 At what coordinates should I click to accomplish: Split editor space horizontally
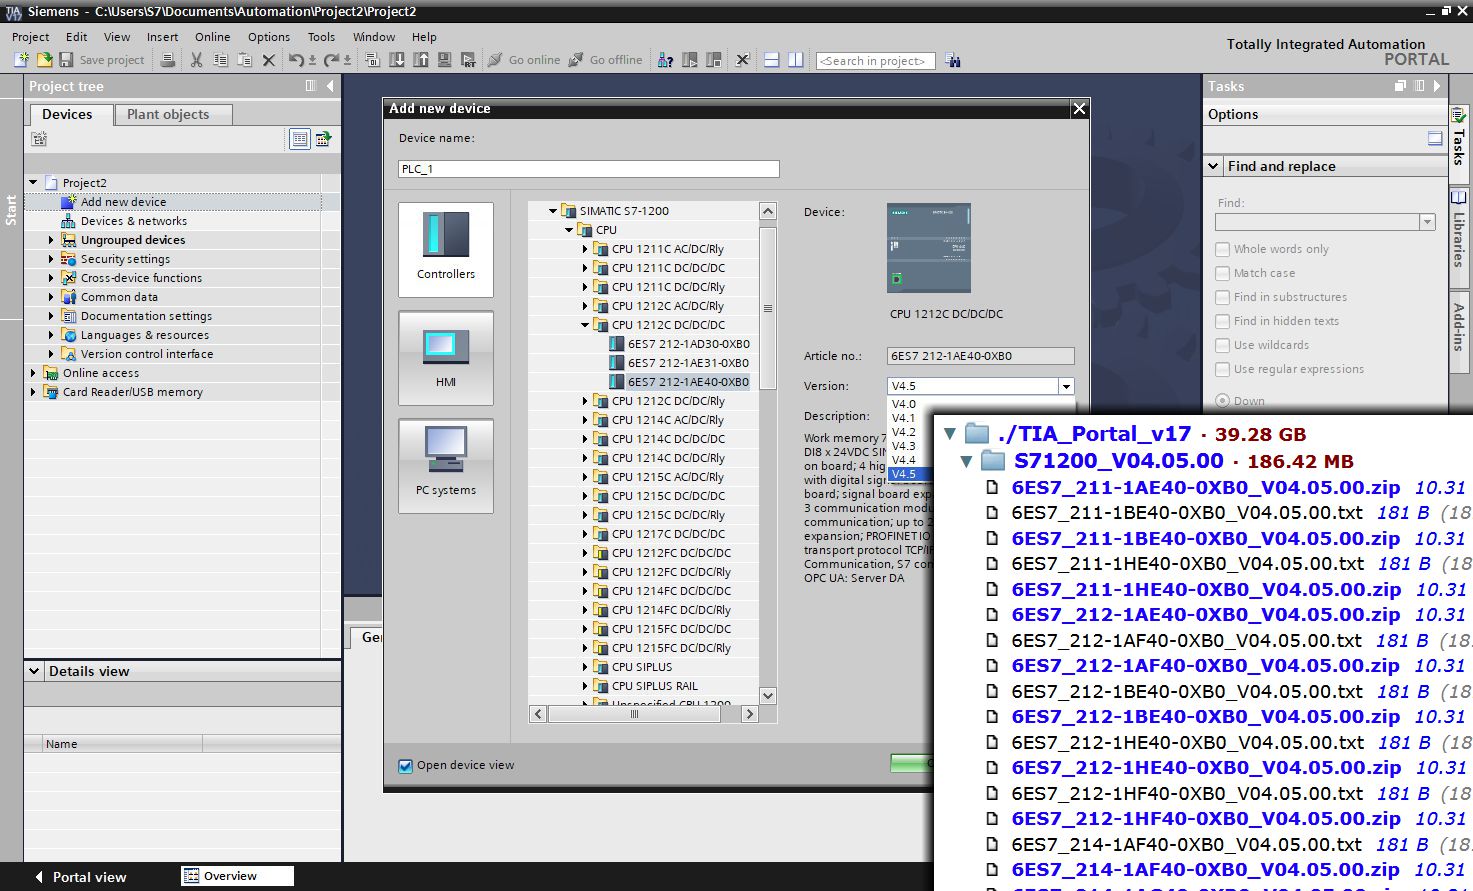point(772,60)
